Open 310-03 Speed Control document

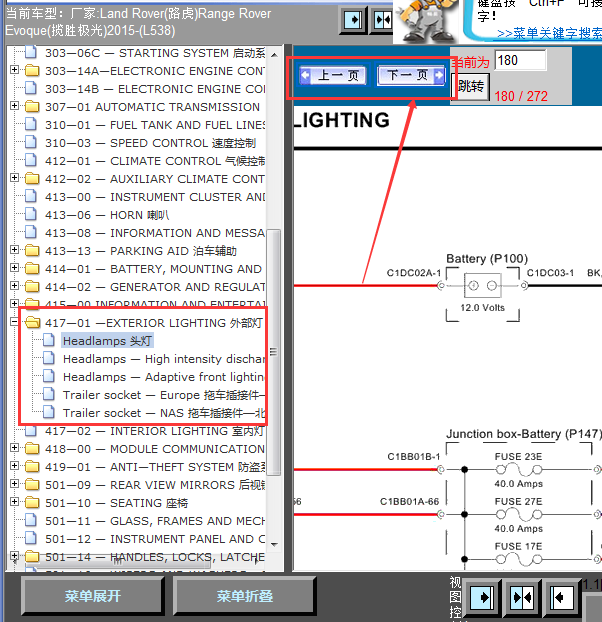point(150,143)
